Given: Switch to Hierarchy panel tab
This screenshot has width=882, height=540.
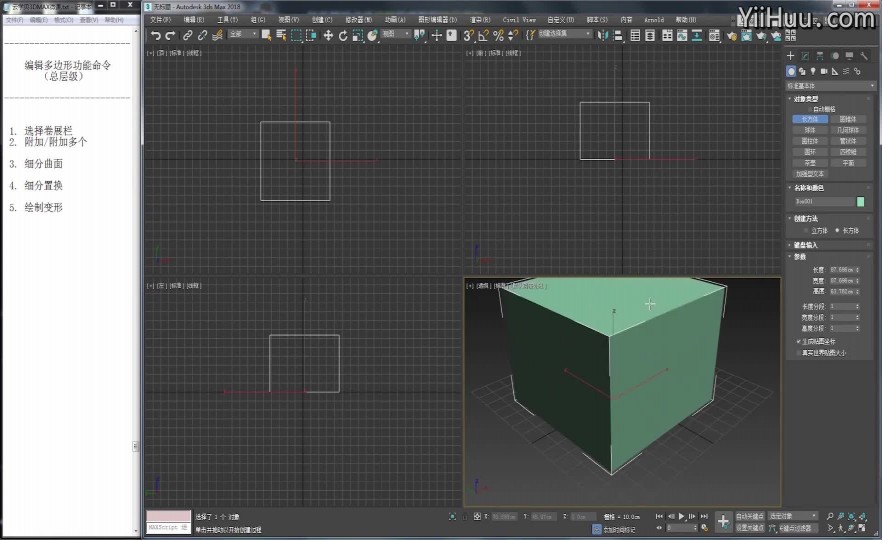Looking at the screenshot, I should (x=820, y=56).
